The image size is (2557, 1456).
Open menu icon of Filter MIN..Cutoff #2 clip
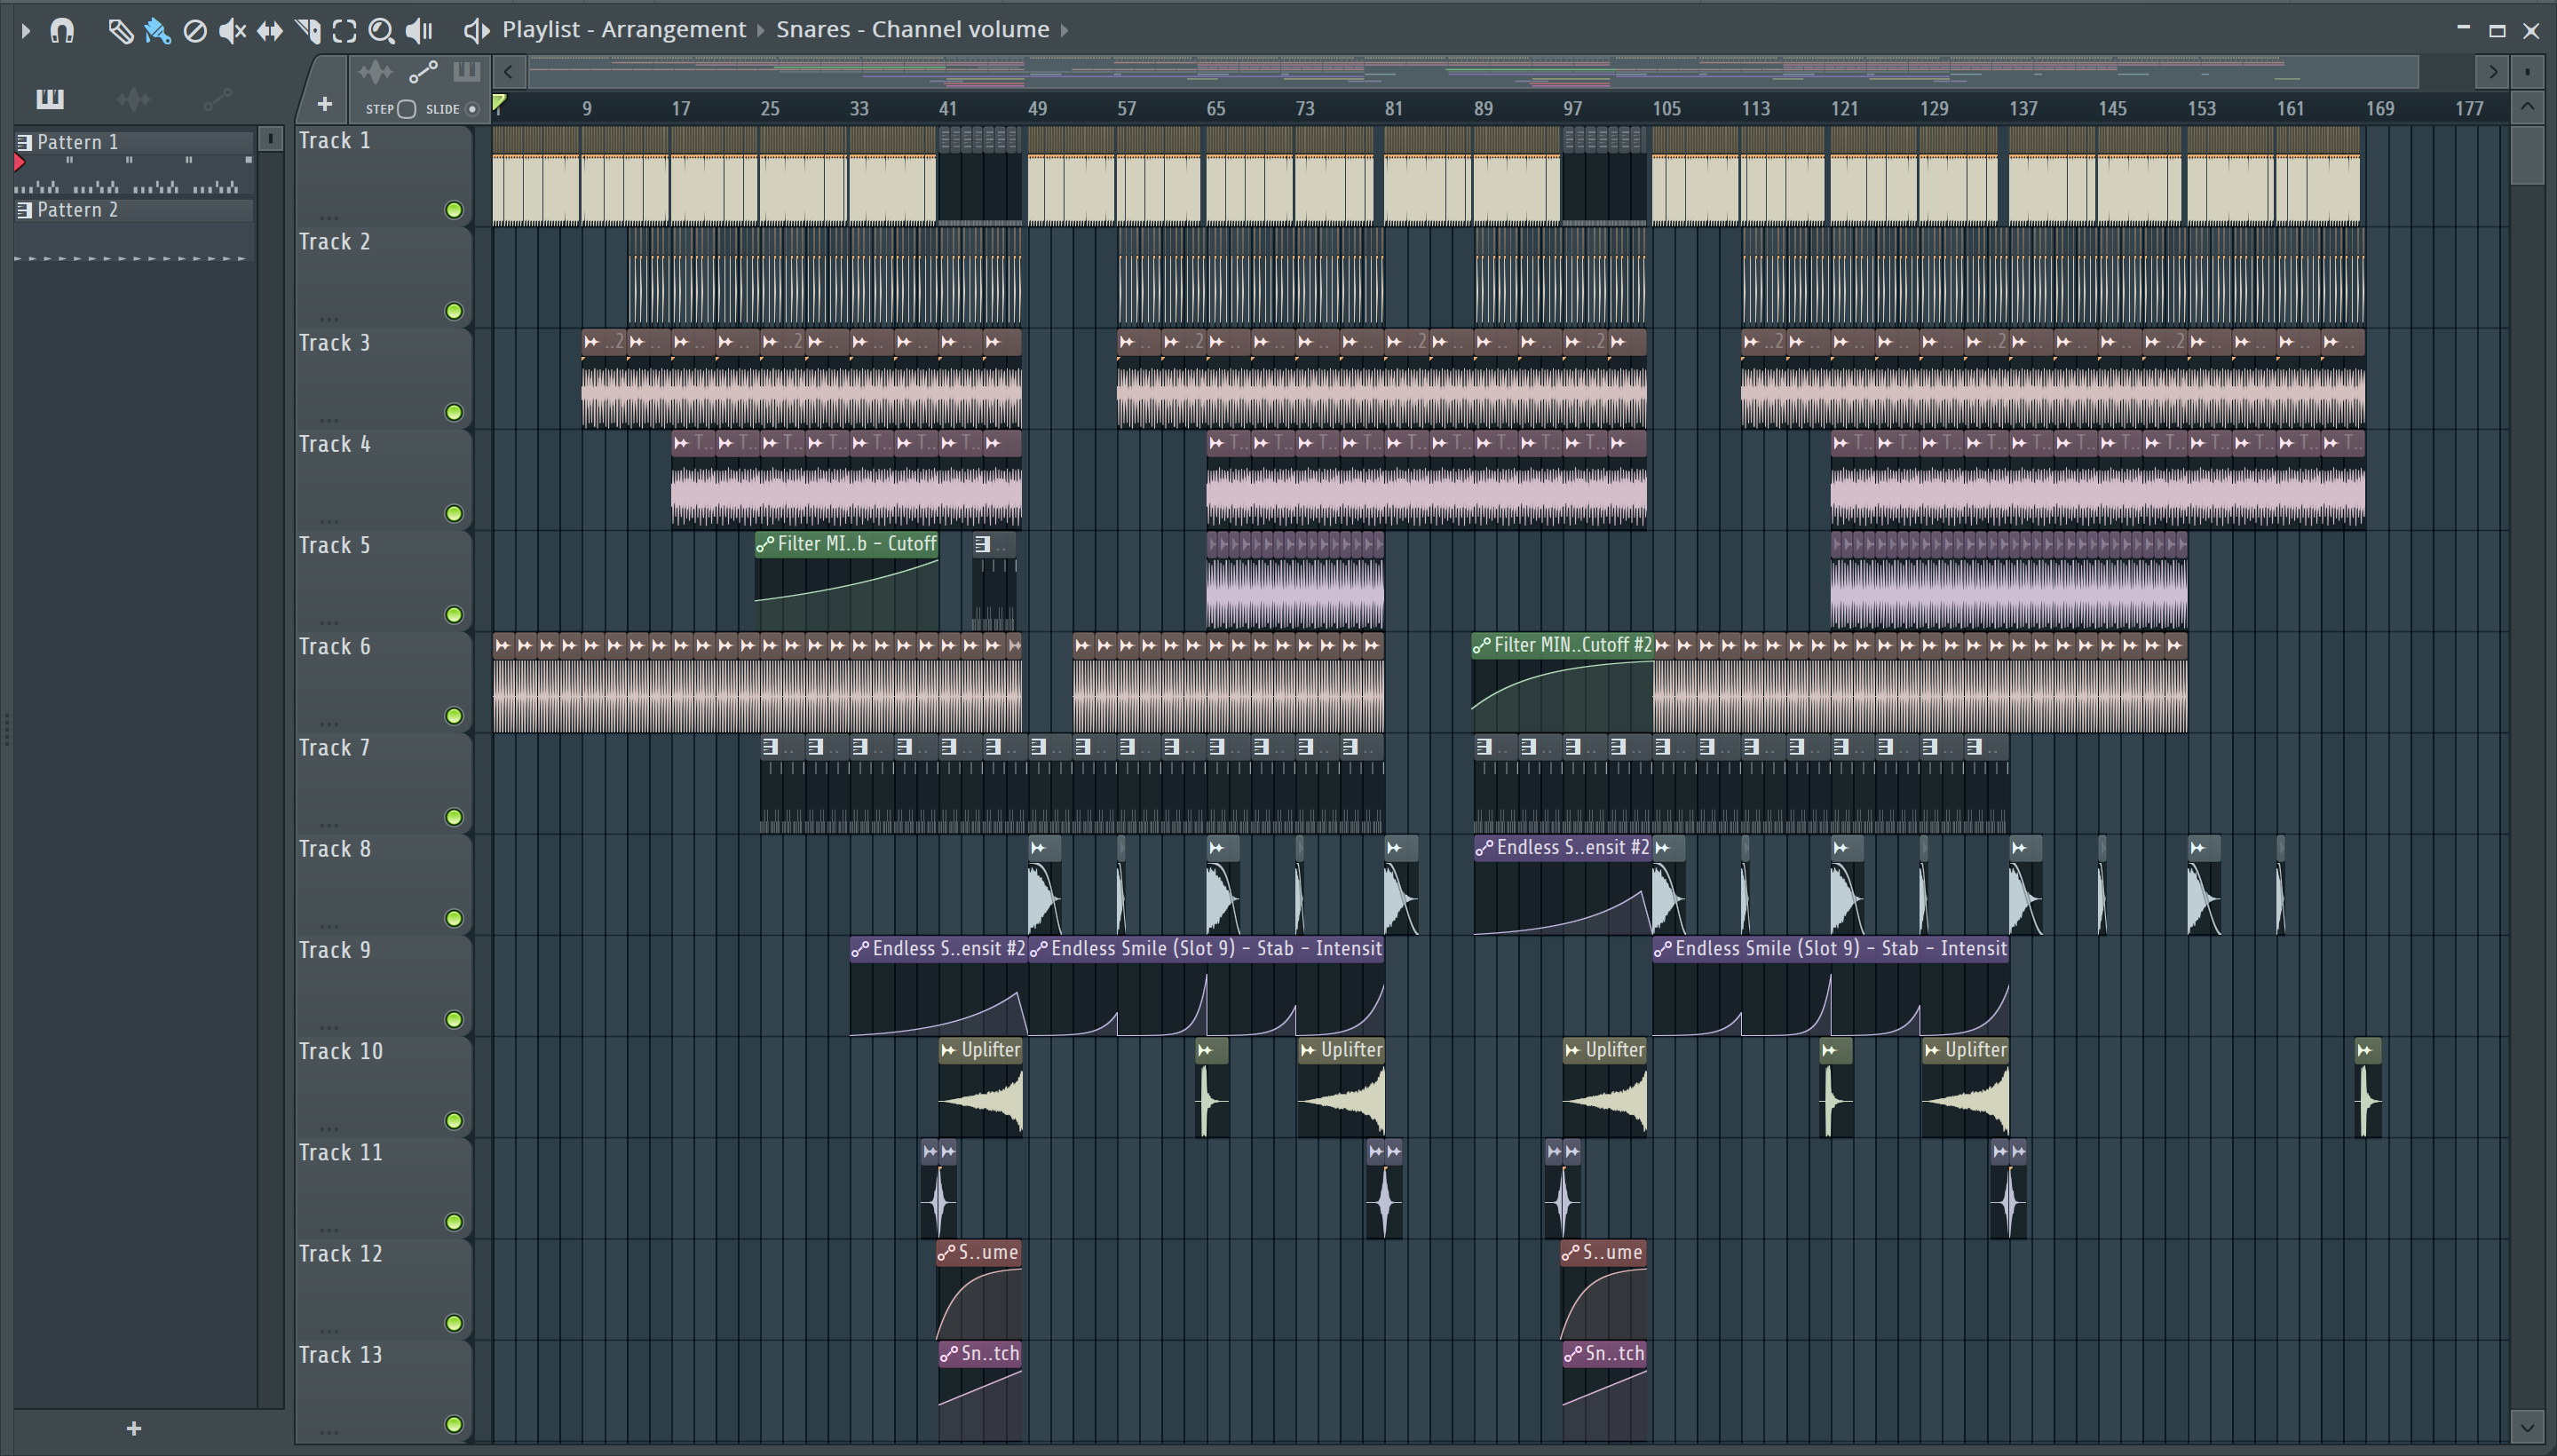[x=1482, y=646]
